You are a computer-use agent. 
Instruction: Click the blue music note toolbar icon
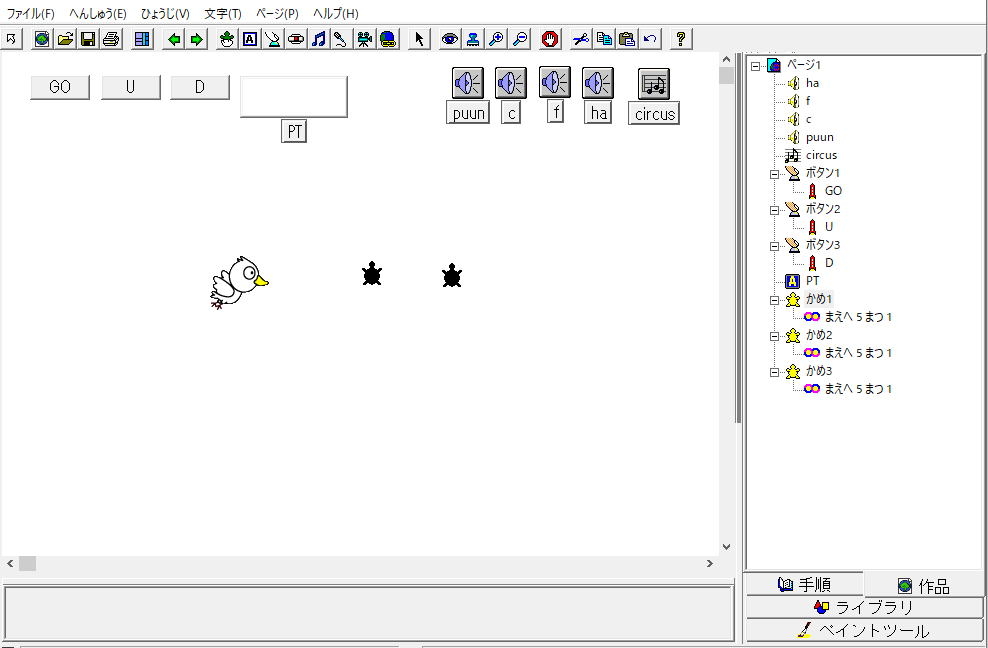coord(319,39)
